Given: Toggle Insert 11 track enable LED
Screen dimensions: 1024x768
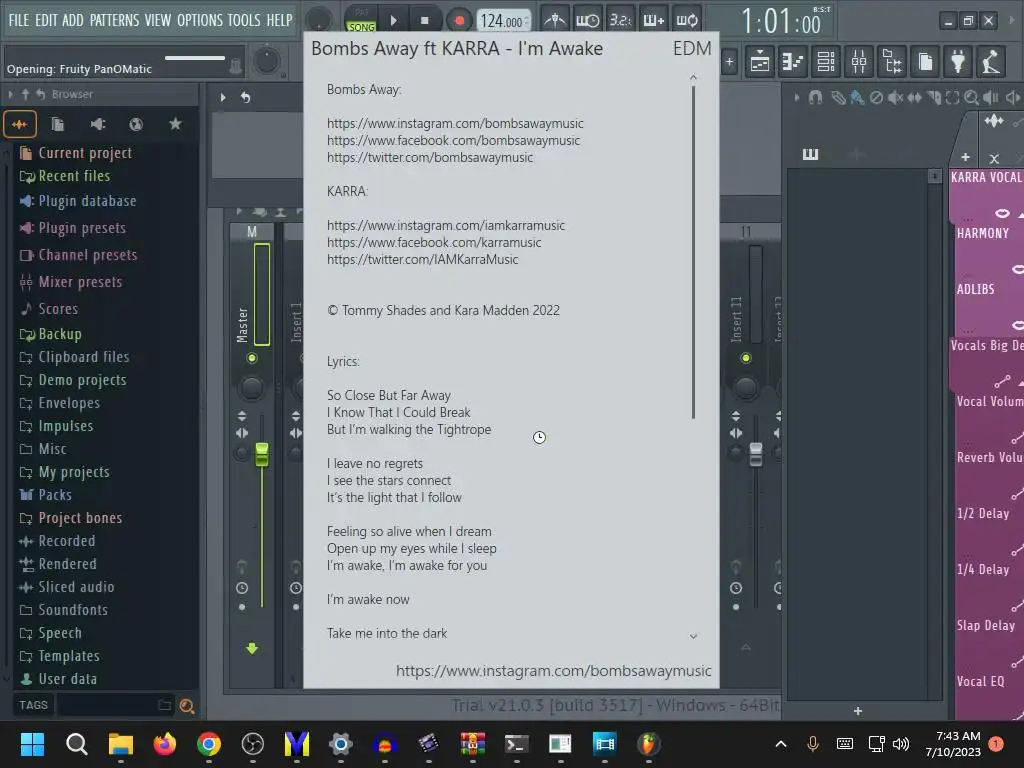Looking at the screenshot, I should pos(746,358).
